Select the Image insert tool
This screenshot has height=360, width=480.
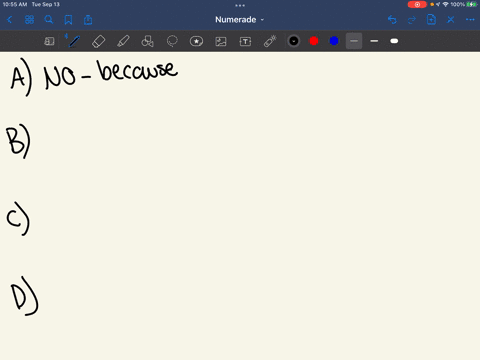tap(221, 41)
